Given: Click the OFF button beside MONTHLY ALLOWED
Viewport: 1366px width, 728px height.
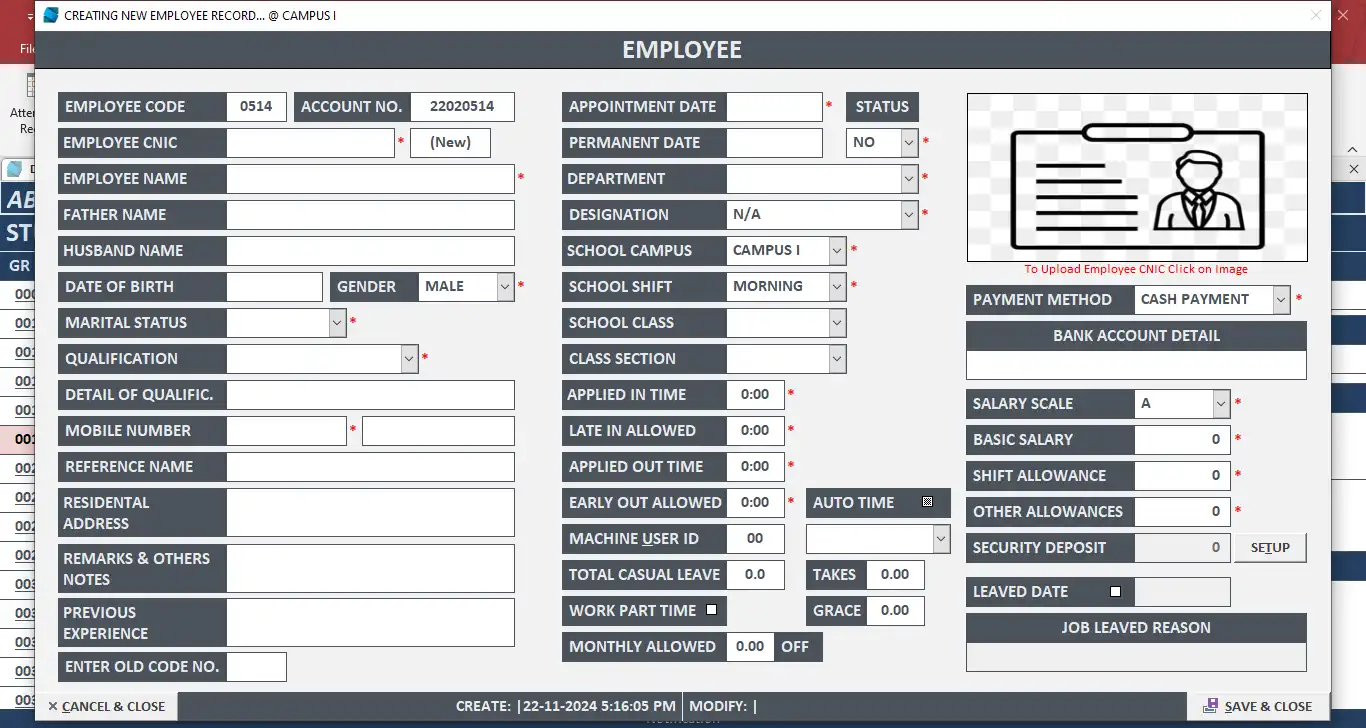Looking at the screenshot, I should 797,646.
